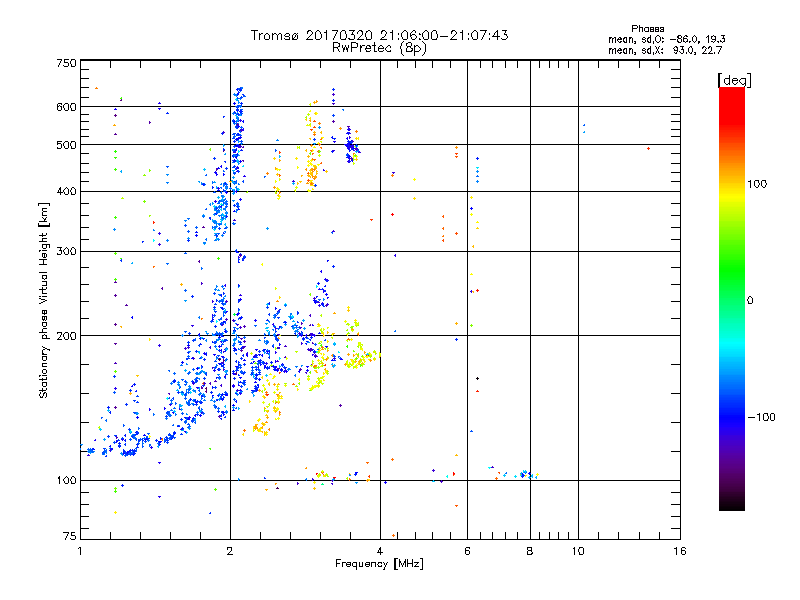Click the y-axis tick label '300'
800x600 pixels.
coord(66,252)
